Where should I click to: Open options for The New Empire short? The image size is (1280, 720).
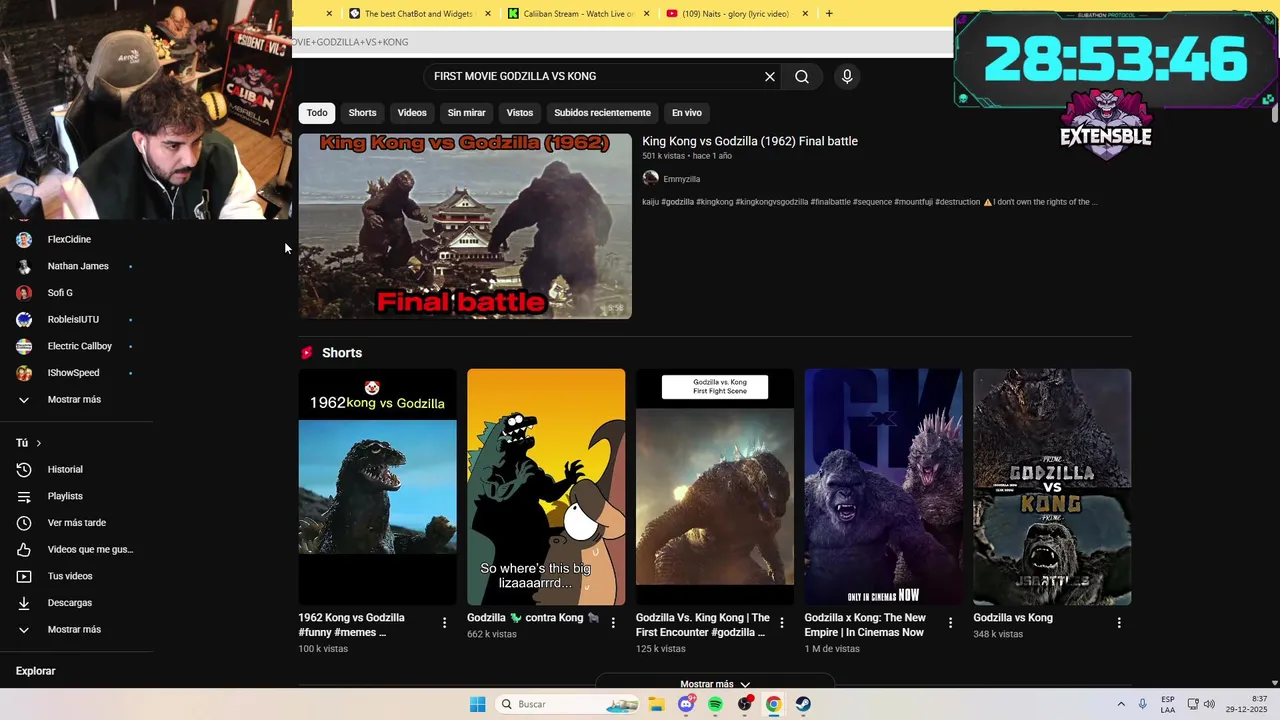coord(950,623)
